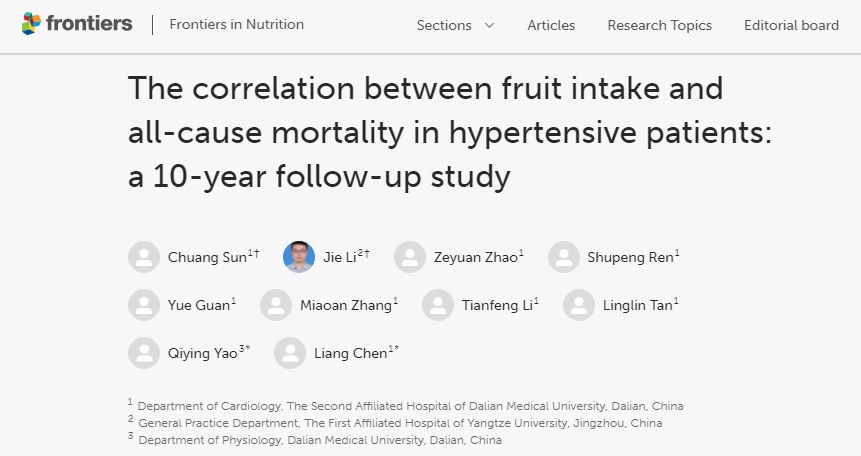Viewport: 861px width, 456px height.
Task: Open Chuang Sun's avatar icon
Action: 144,257
